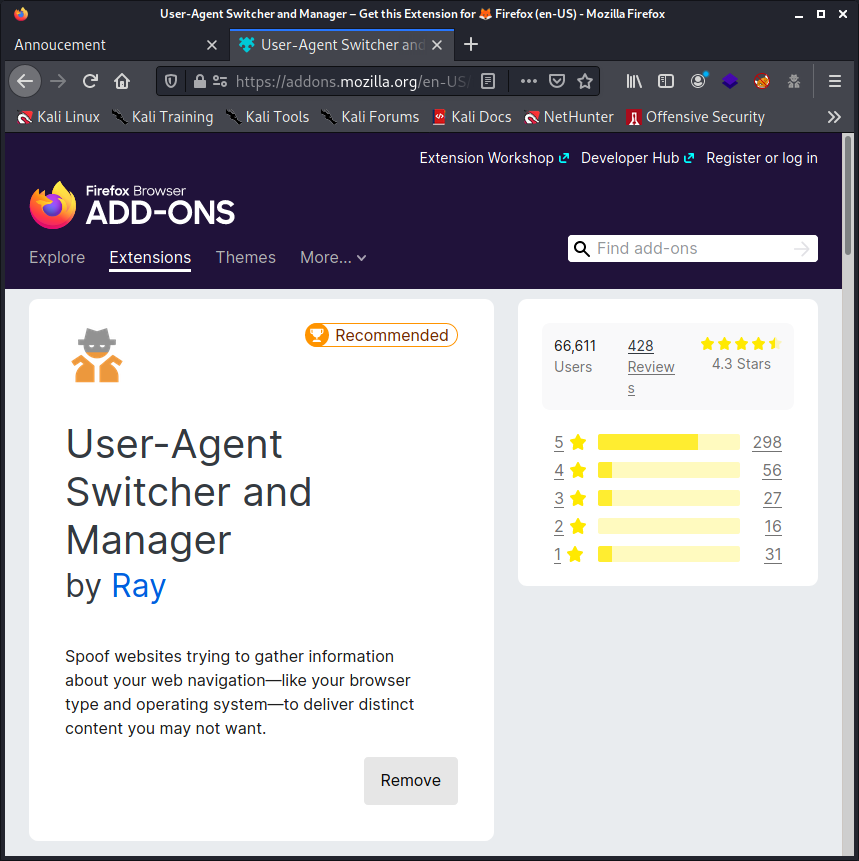Bookmark this page with the star
The height and width of the screenshot is (861, 859).
pos(585,82)
